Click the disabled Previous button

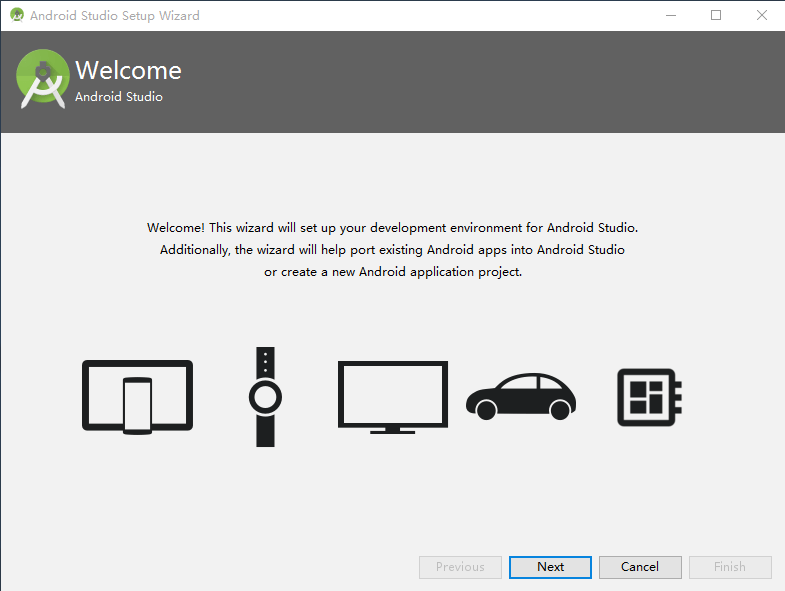(x=460, y=567)
